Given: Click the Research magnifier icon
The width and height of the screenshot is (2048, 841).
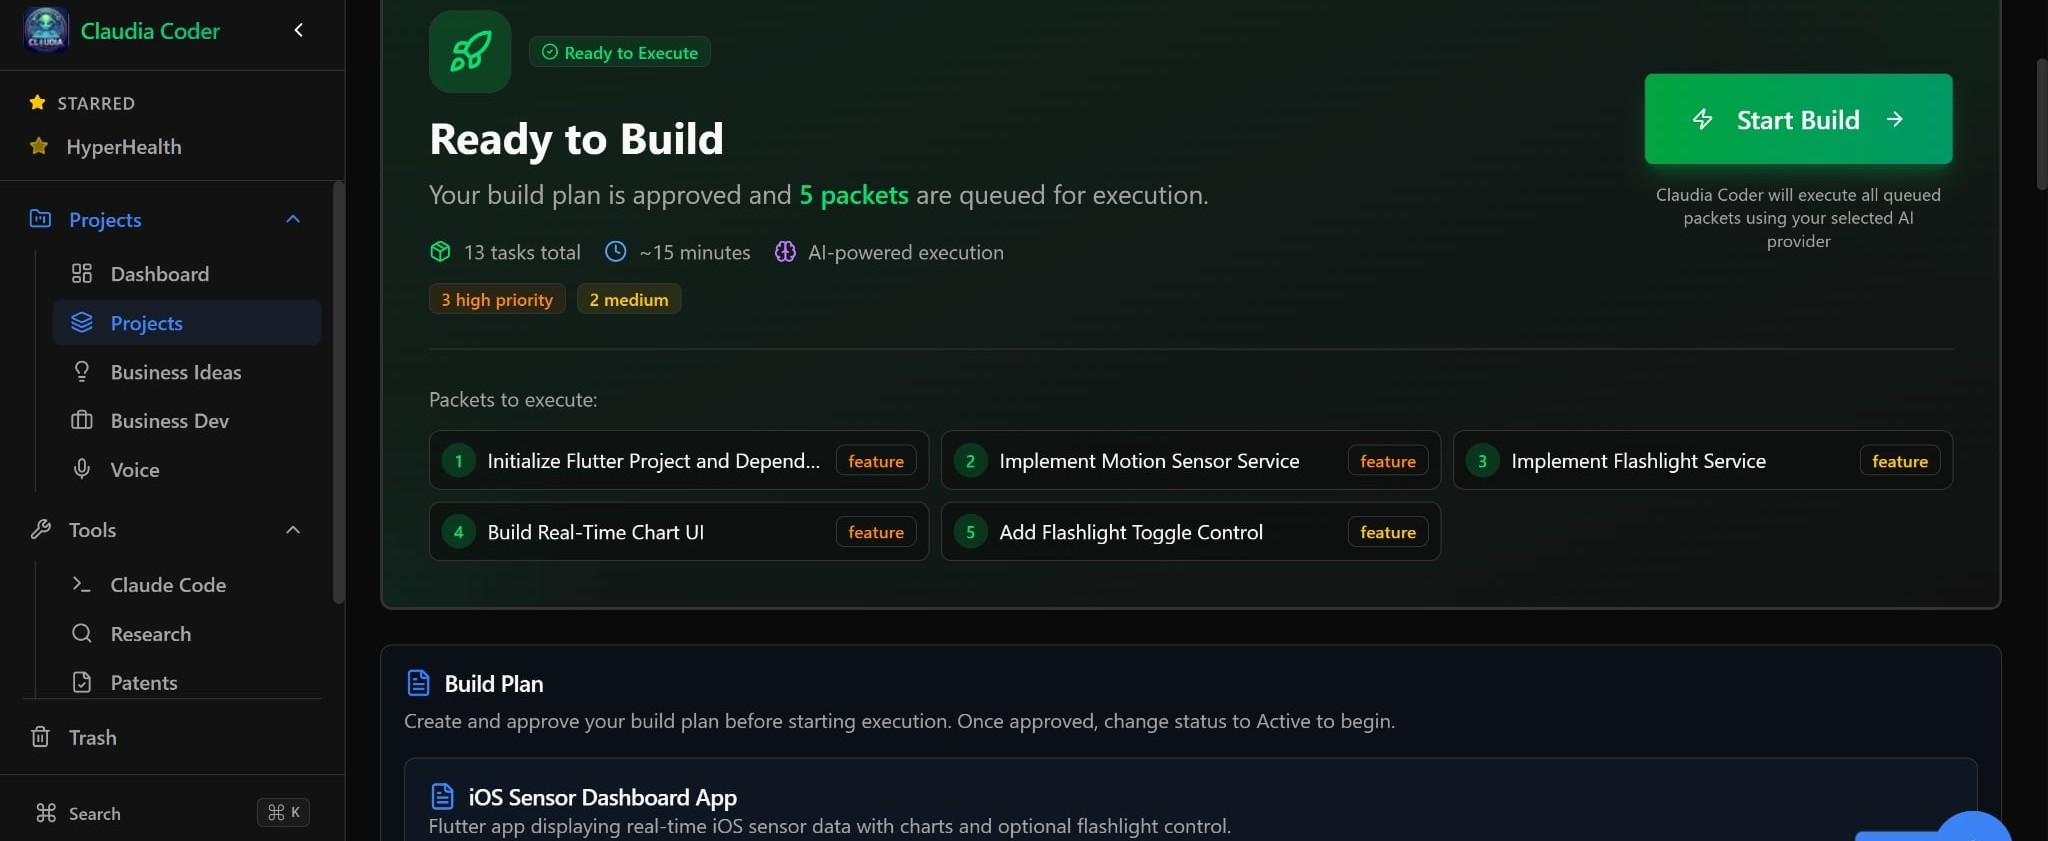Looking at the screenshot, I should [x=82, y=633].
